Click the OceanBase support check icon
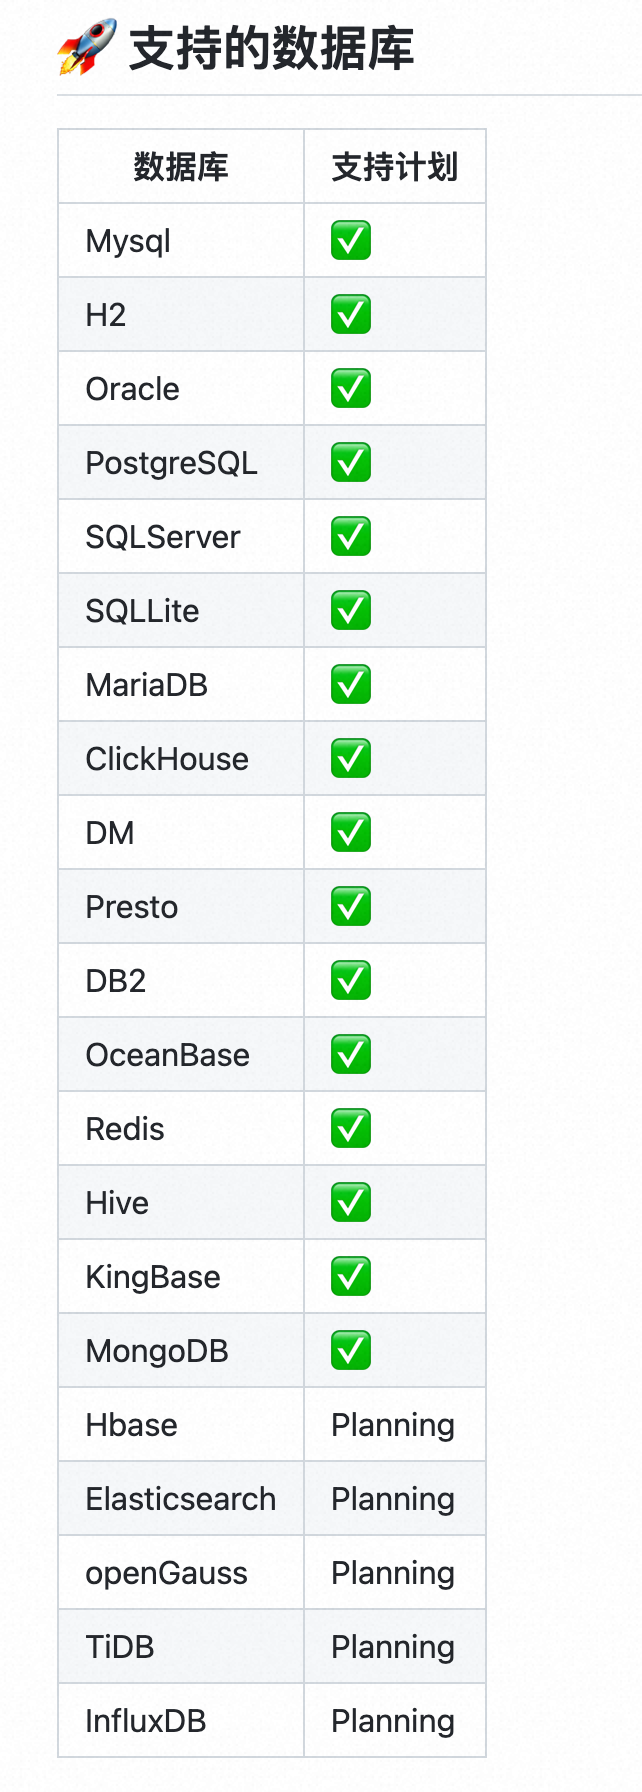This screenshot has width=642, height=1792. pyautogui.click(x=351, y=1054)
